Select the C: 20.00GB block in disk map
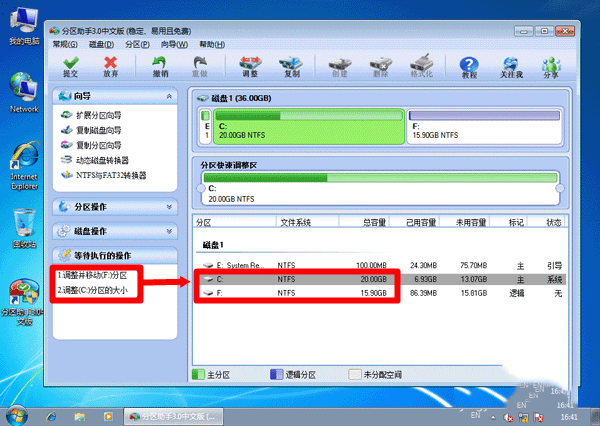 click(309, 126)
